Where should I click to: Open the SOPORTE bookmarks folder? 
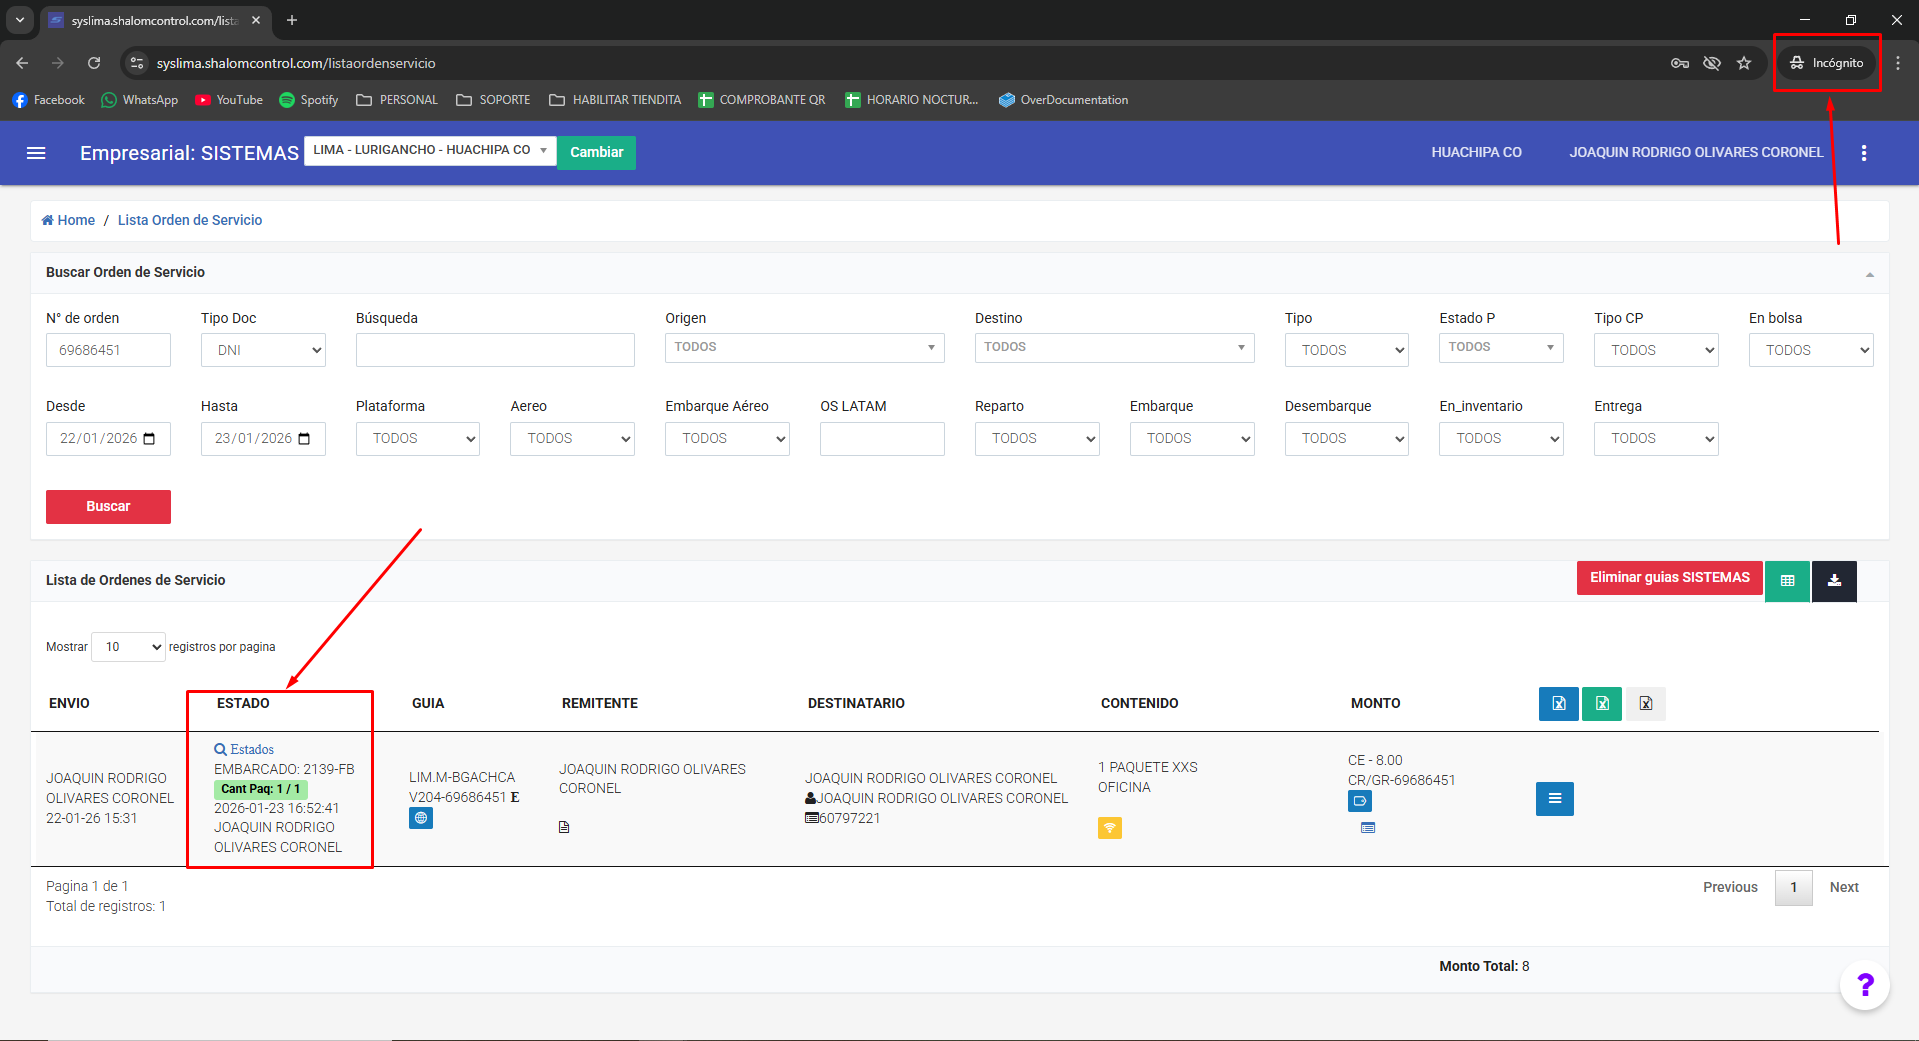(493, 100)
